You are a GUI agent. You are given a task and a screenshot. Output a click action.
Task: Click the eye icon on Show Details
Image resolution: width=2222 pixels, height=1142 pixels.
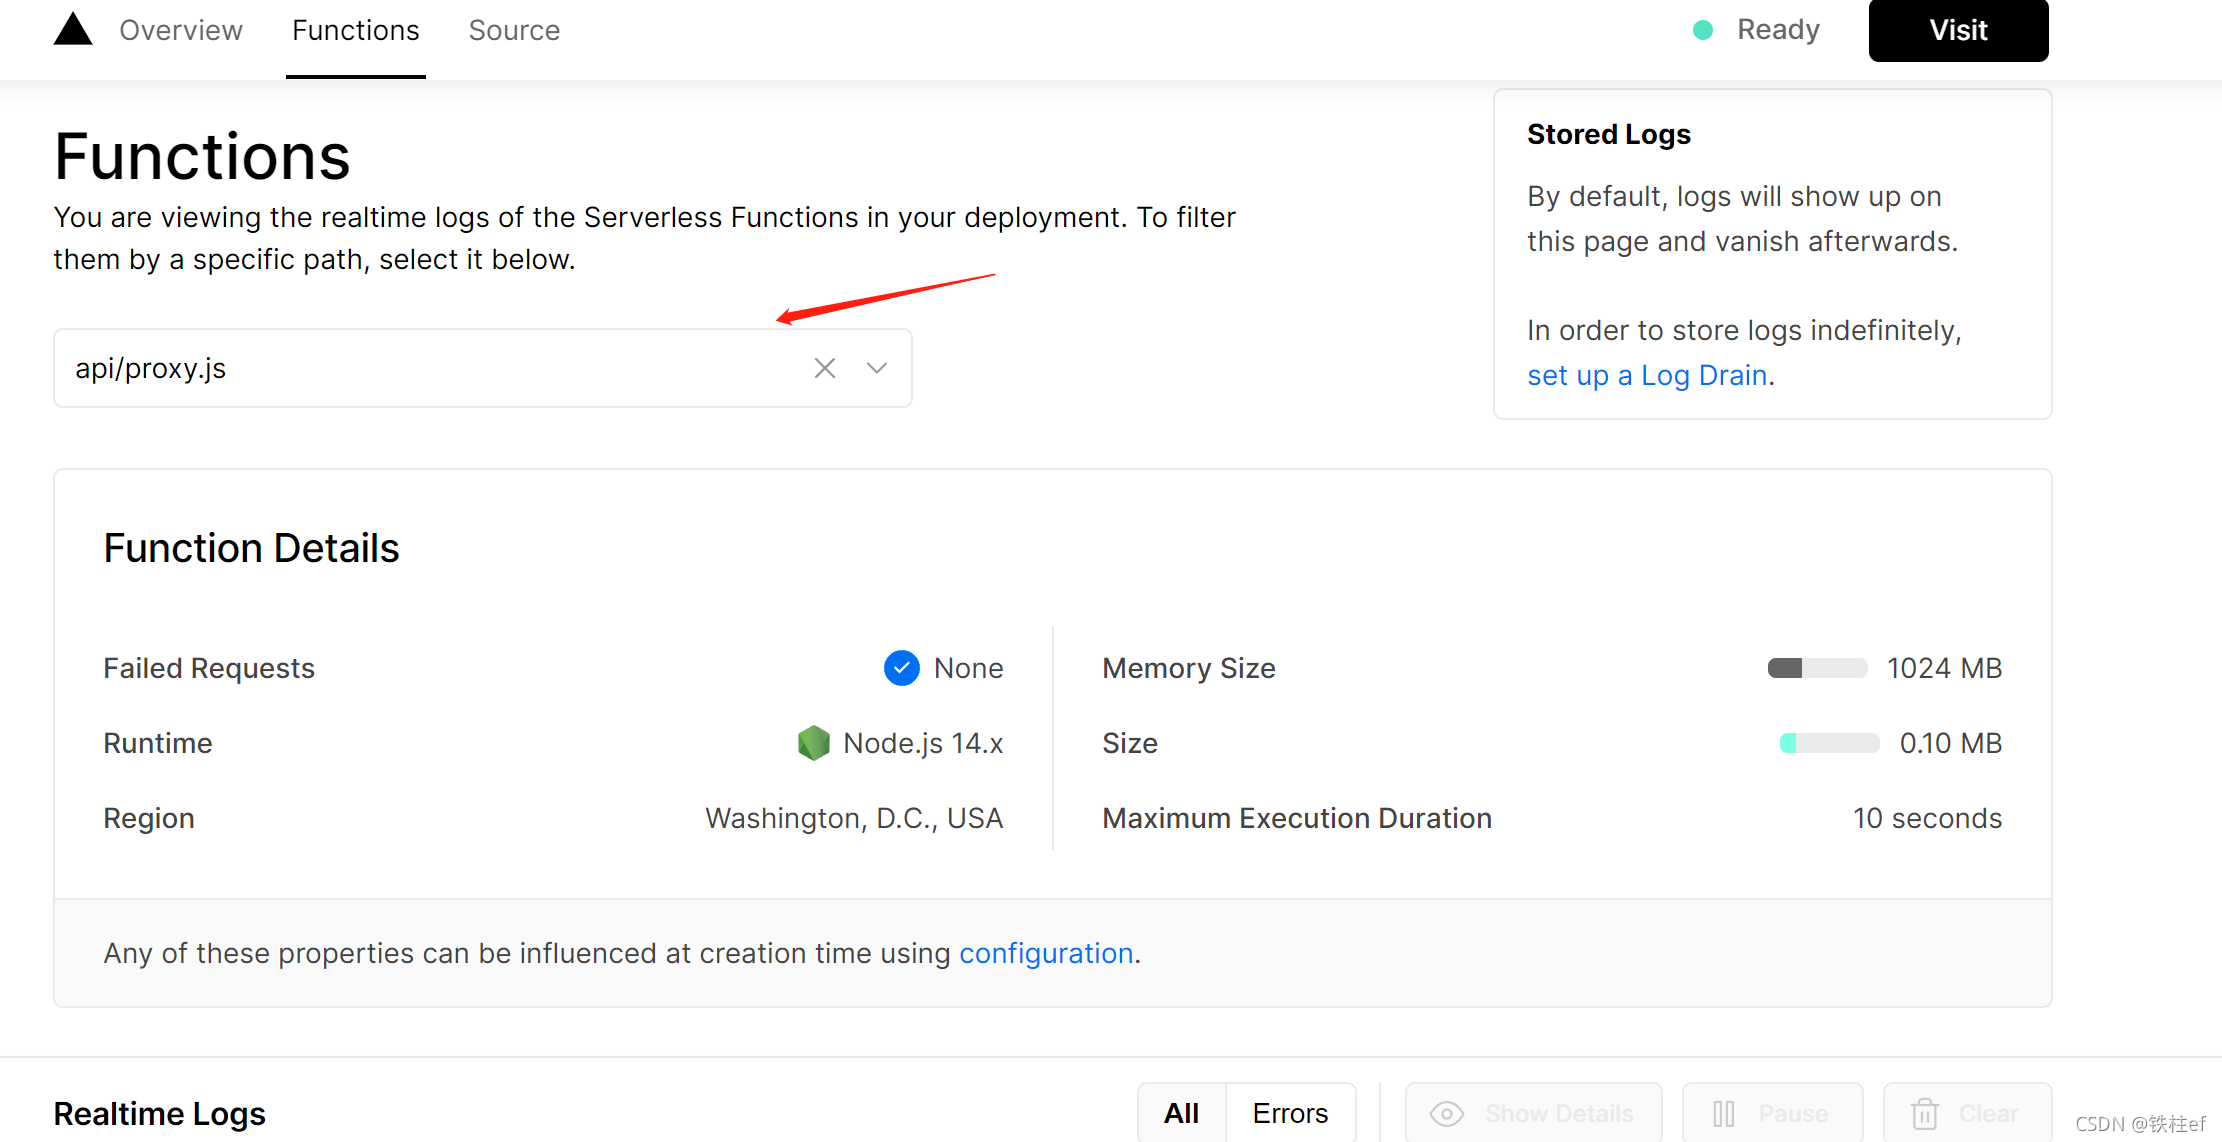point(1447,1113)
